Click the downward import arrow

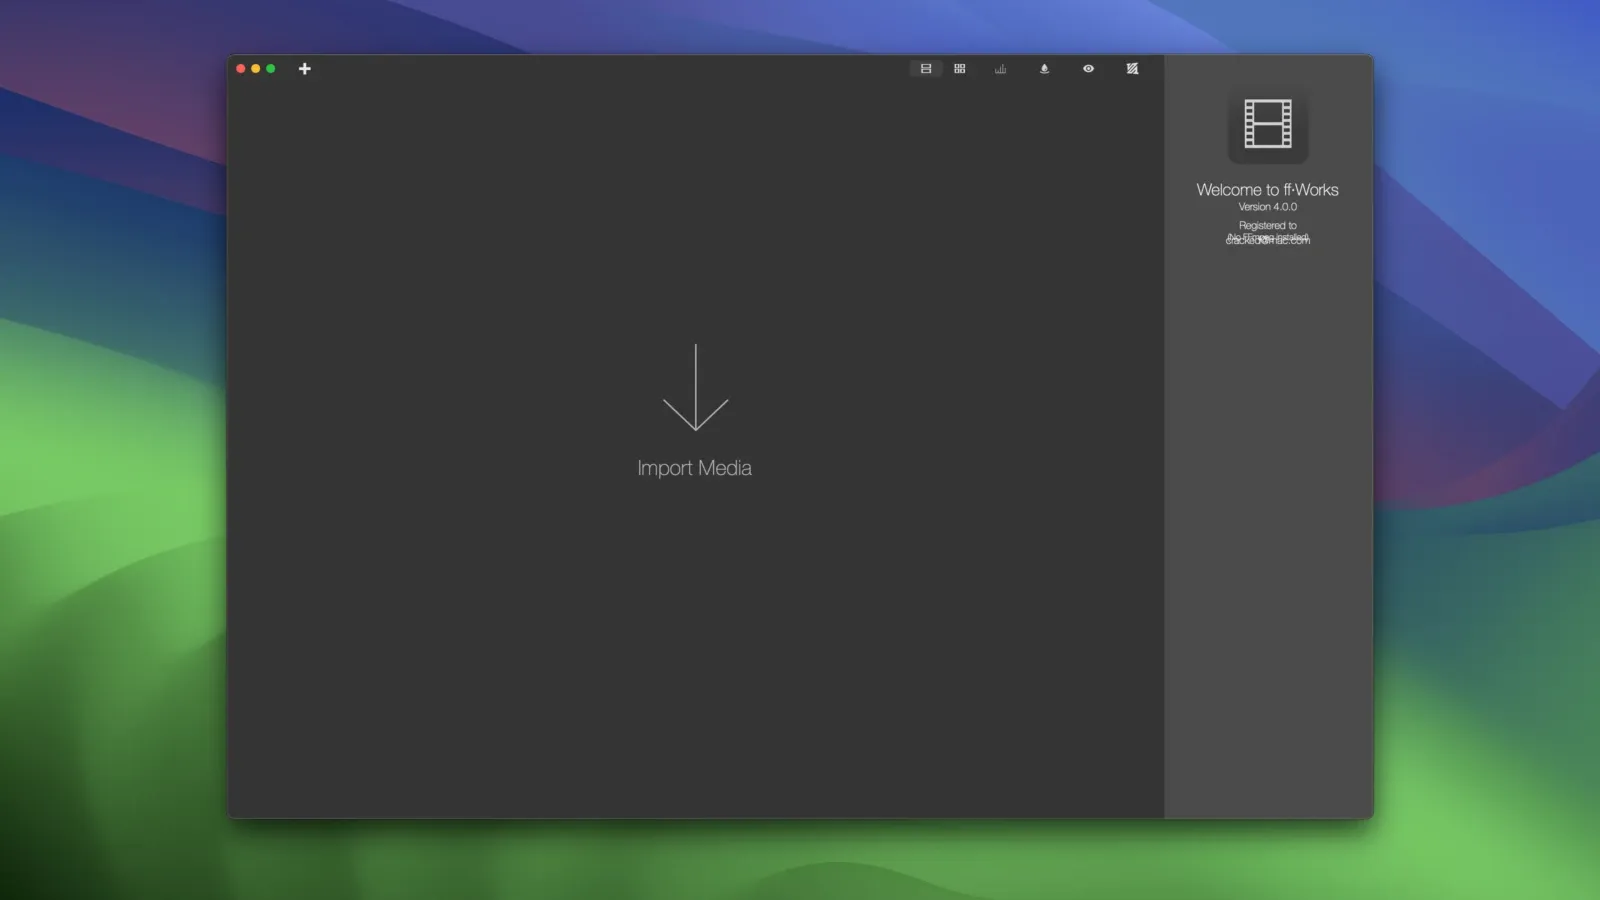tap(695, 388)
